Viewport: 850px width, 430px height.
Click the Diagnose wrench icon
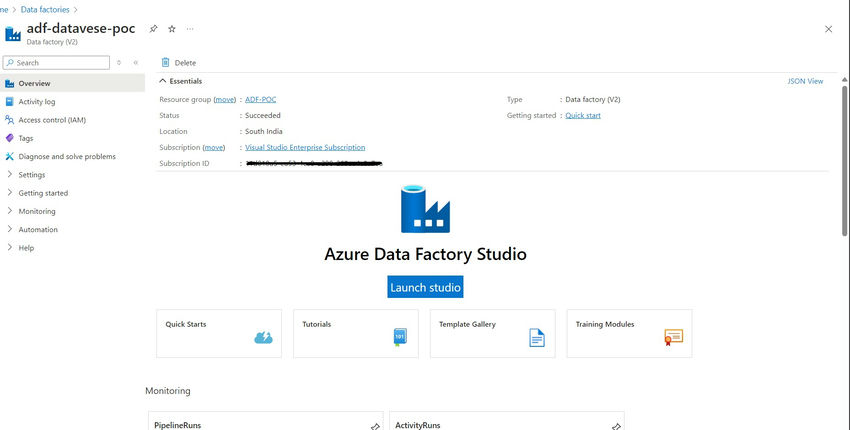click(9, 156)
